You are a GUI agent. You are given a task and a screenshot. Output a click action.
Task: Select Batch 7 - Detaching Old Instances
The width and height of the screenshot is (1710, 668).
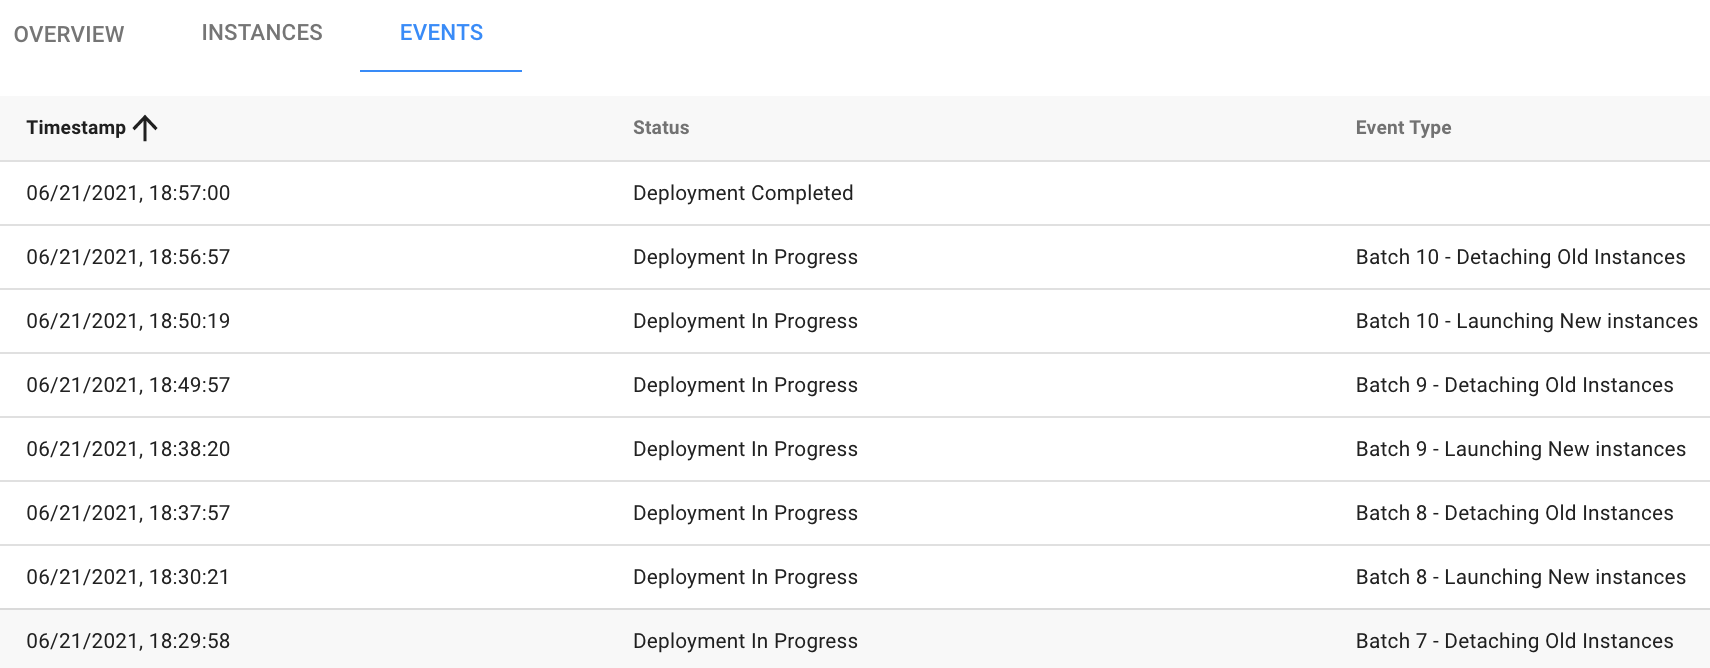1514,641
